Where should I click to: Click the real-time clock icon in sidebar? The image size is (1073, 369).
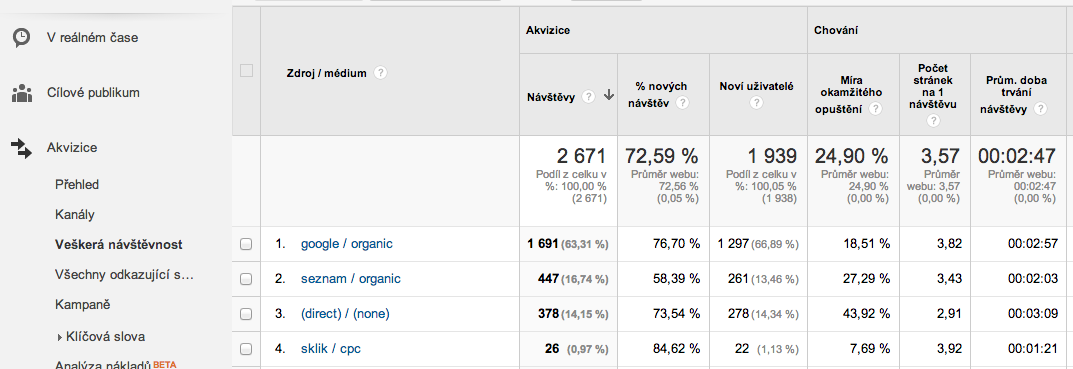(x=22, y=38)
